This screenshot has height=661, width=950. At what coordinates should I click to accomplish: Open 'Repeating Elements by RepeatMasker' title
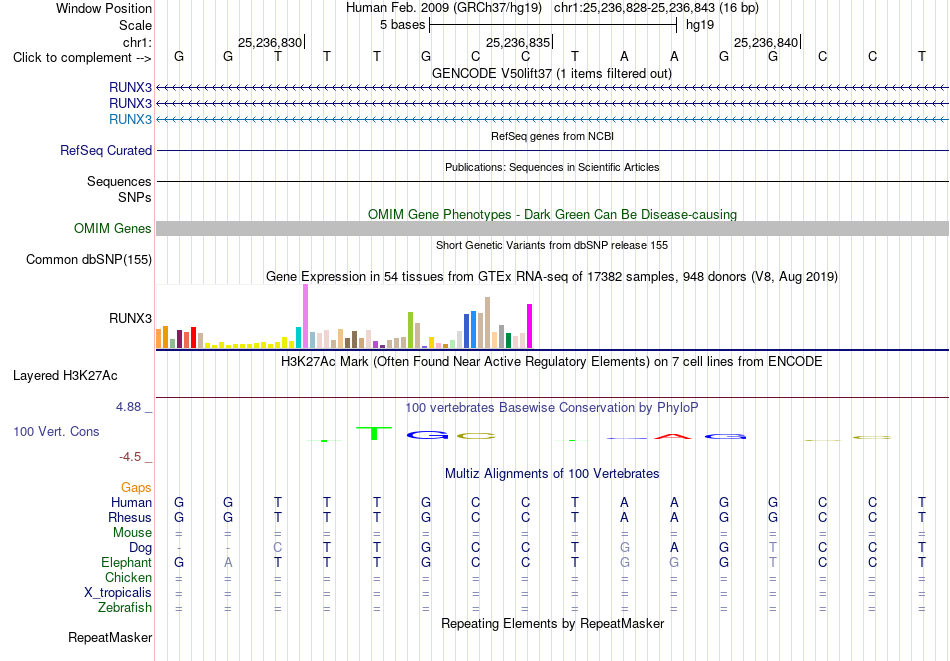[553, 624]
